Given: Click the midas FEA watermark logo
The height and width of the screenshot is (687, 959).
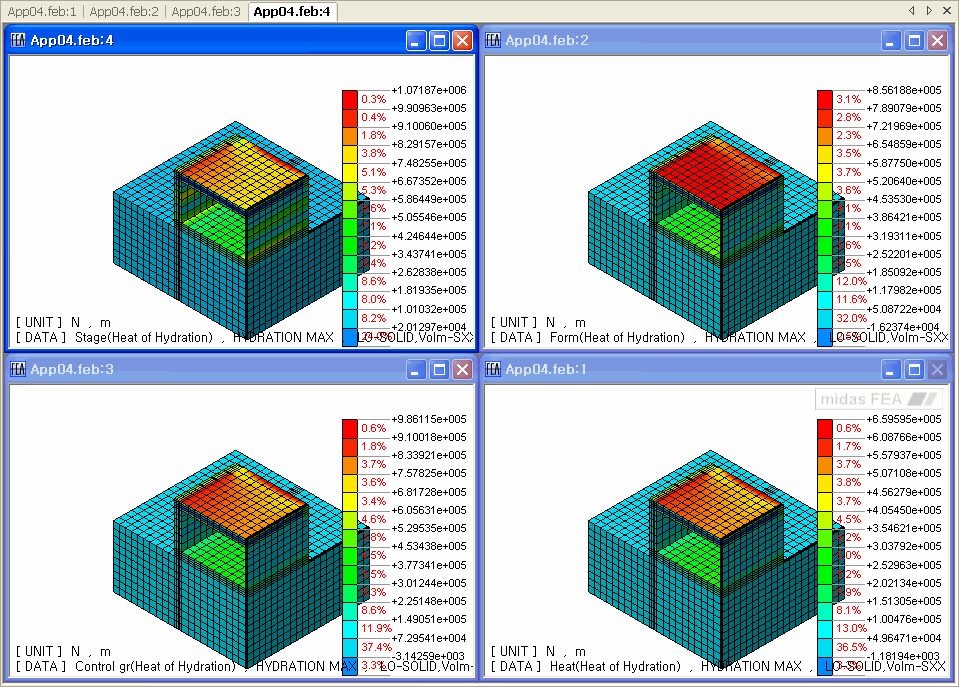Looking at the screenshot, I should tap(878, 397).
